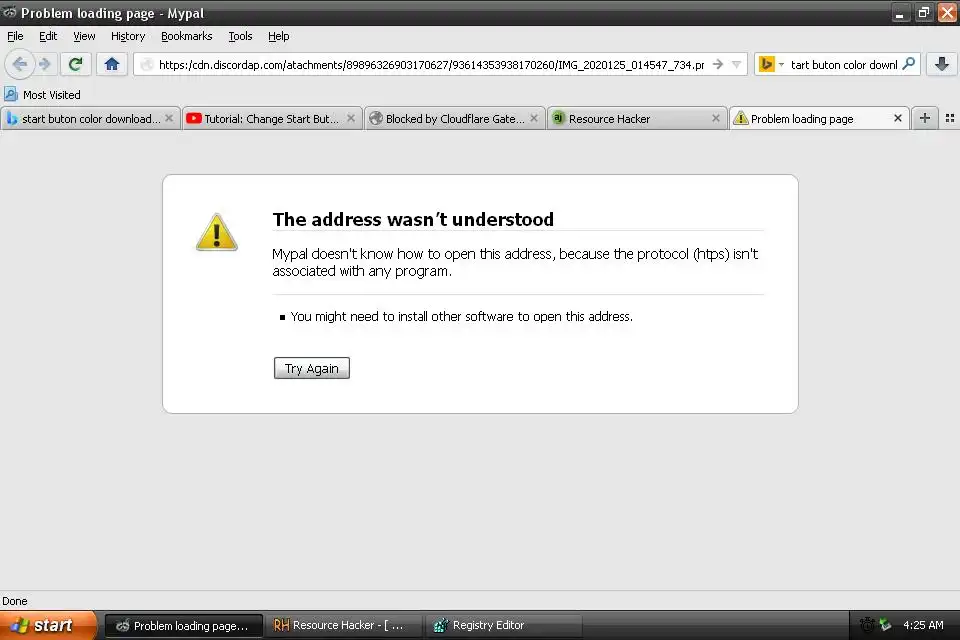The width and height of the screenshot is (960, 640).
Task: Go back with the back arrow button
Action: pos(20,64)
